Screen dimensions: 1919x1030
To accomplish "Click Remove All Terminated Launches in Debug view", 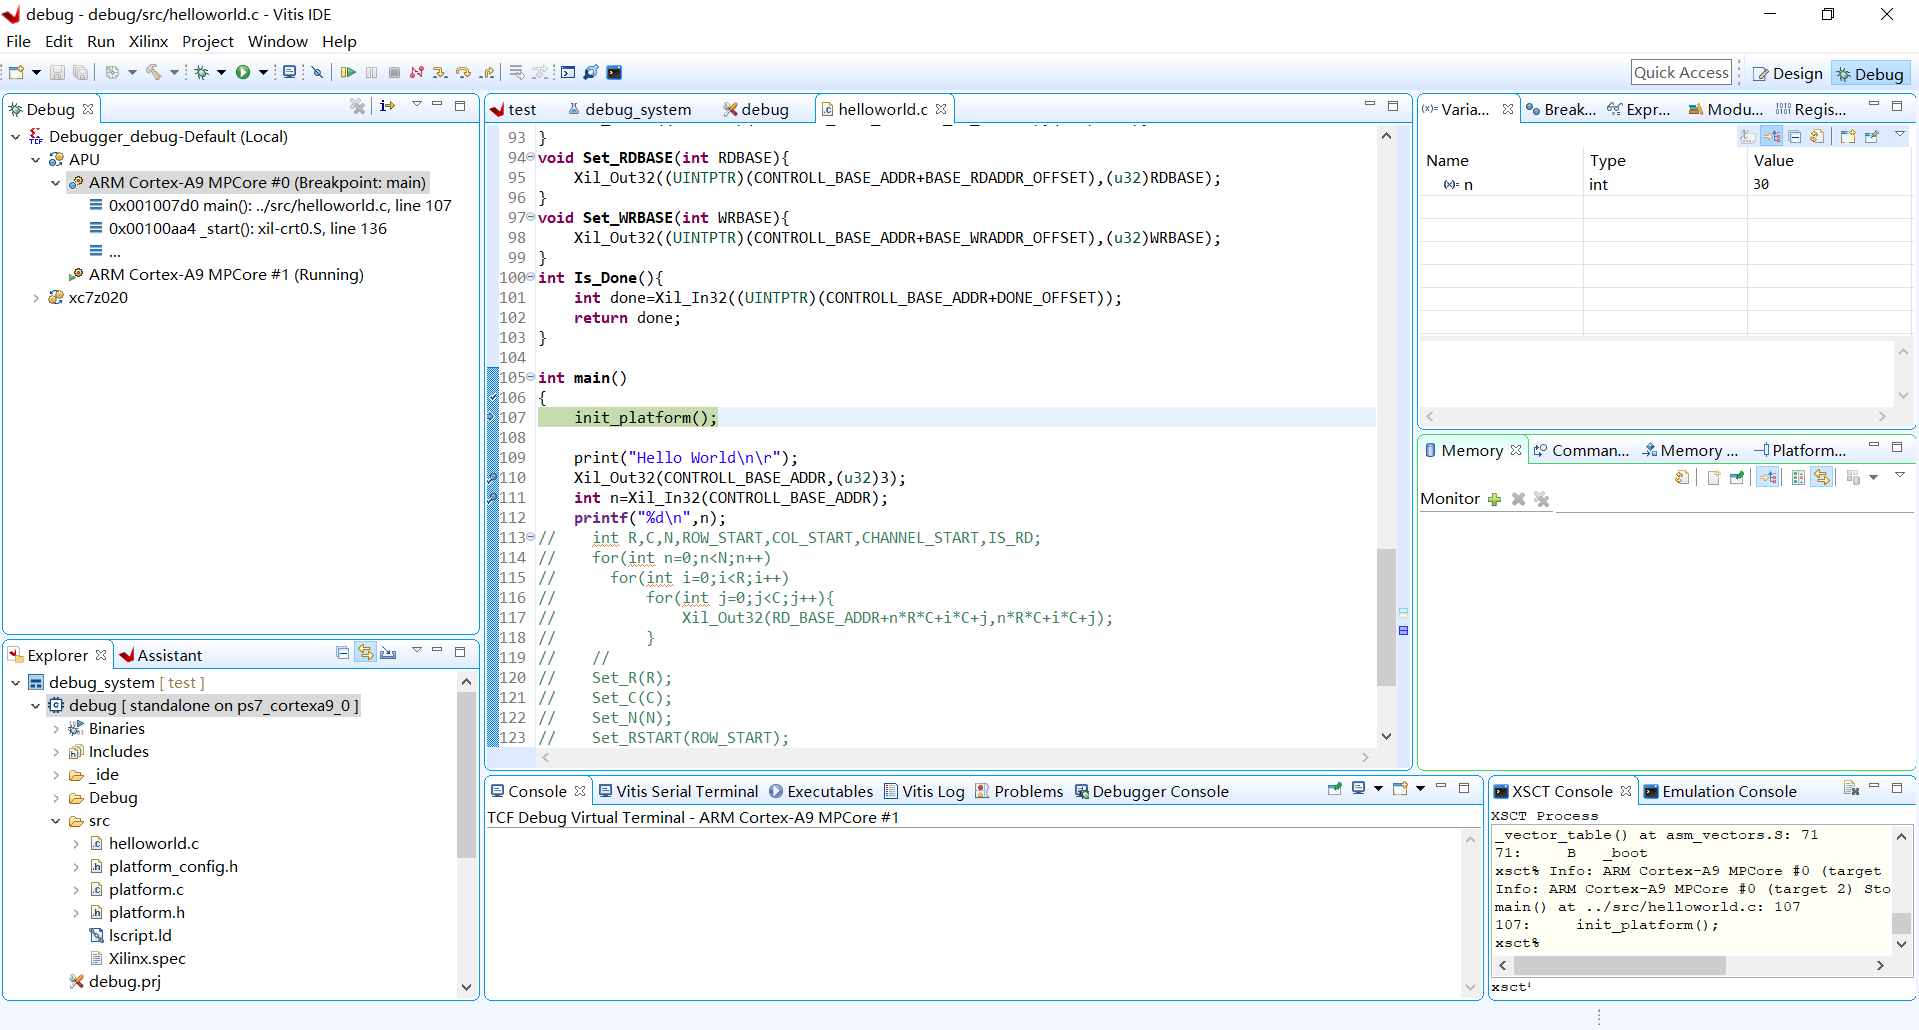I will (x=358, y=106).
